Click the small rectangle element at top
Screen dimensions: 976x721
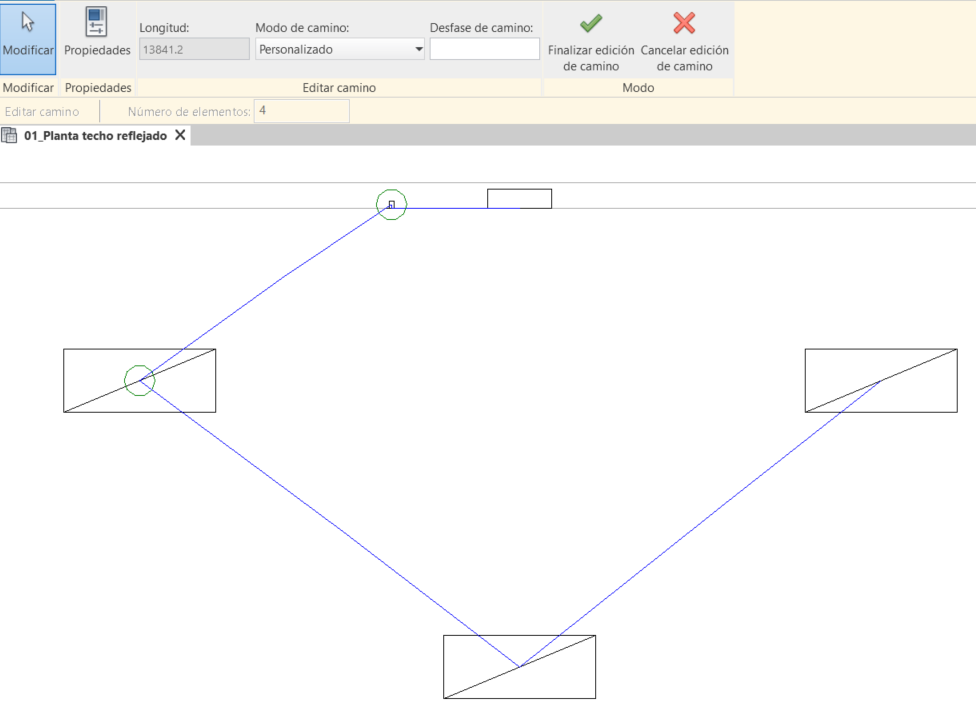tap(519, 199)
